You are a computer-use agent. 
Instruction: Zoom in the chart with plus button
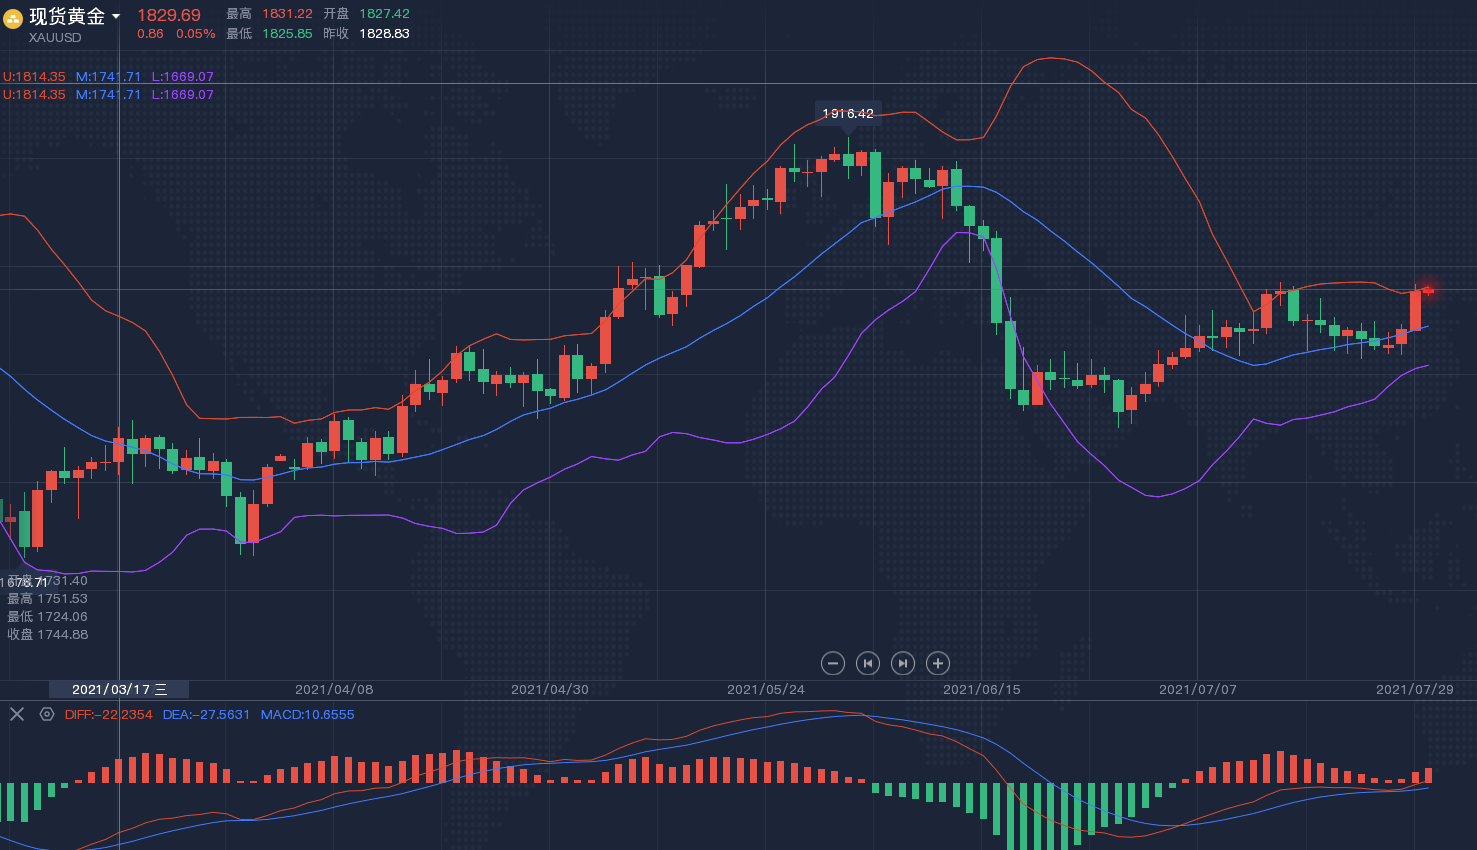(x=938, y=663)
